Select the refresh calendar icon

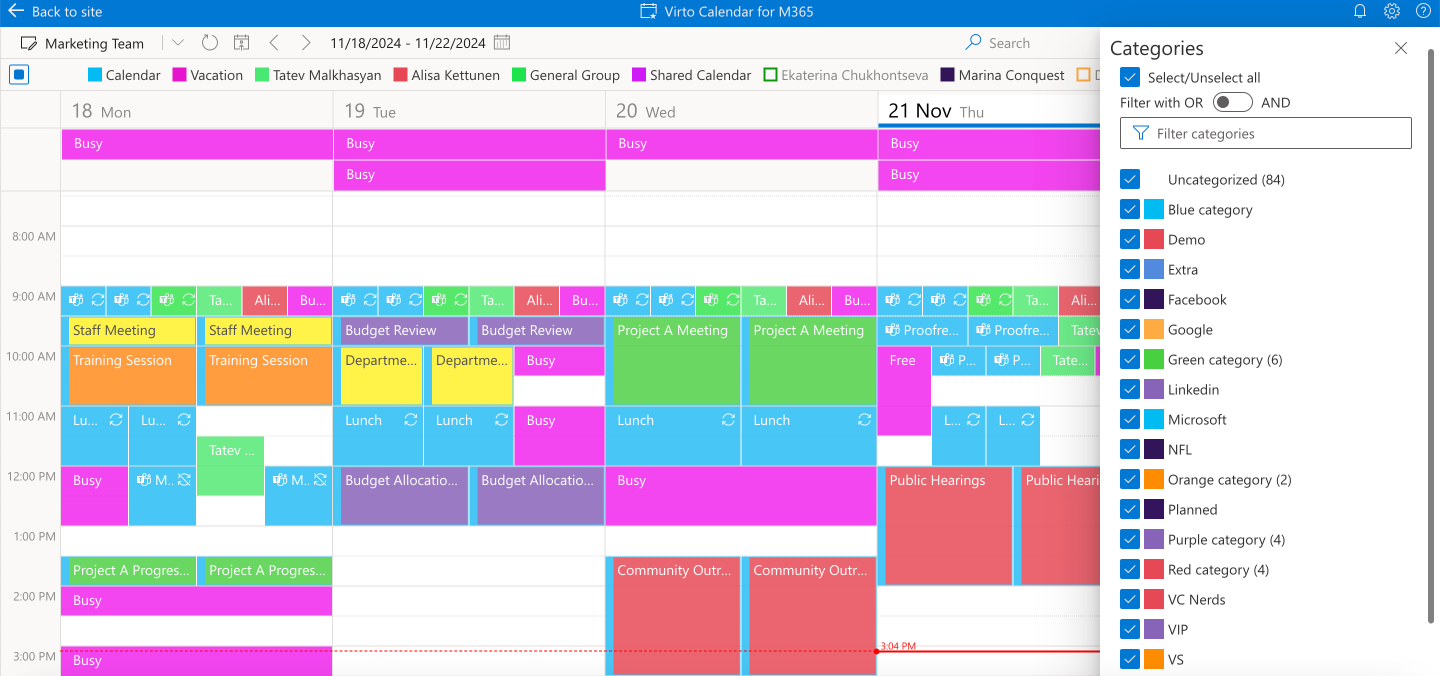click(209, 43)
